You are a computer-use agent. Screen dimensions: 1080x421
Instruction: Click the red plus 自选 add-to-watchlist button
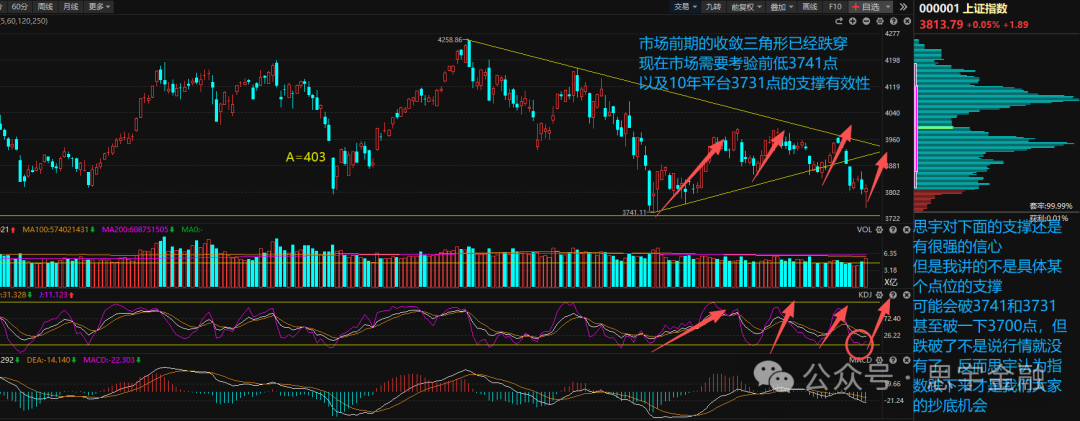click(x=865, y=7)
